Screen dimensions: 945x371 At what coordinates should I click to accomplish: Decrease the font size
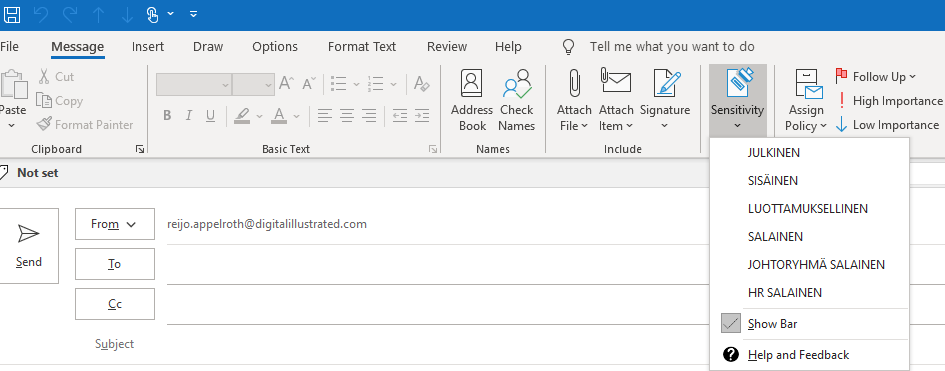[x=309, y=84]
